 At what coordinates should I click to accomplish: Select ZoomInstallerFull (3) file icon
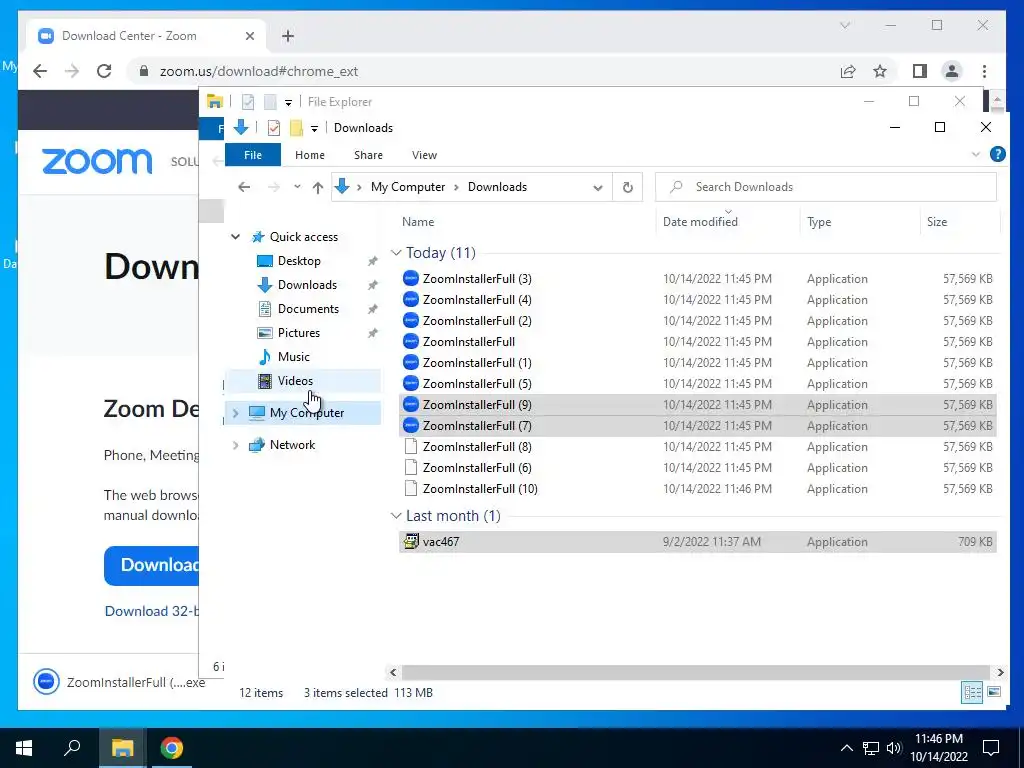pyautogui.click(x=411, y=279)
